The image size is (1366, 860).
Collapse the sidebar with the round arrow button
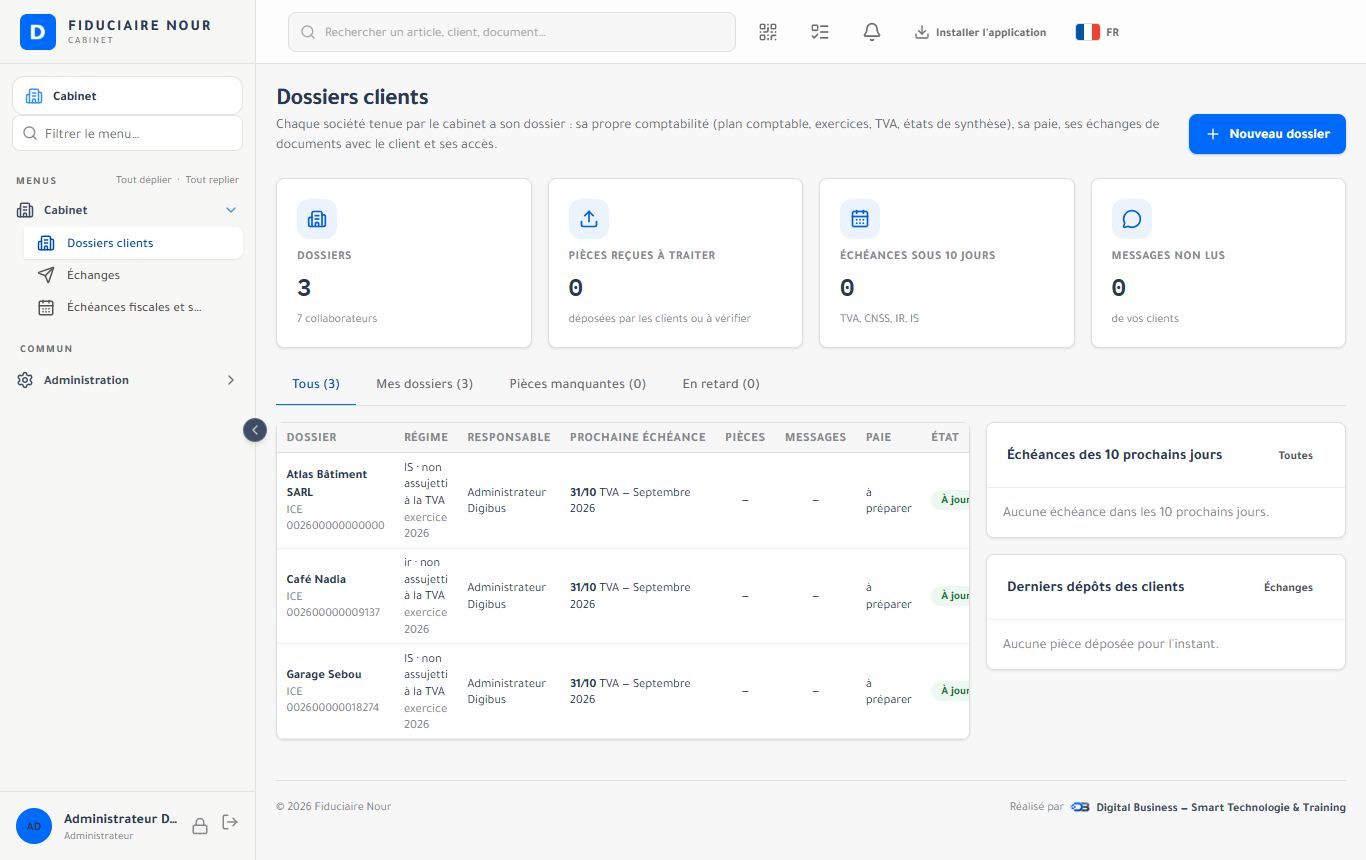pos(255,430)
